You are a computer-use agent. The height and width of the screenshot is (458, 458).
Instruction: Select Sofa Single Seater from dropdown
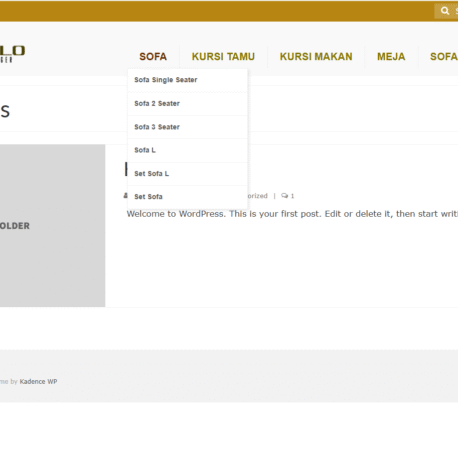(188, 80)
